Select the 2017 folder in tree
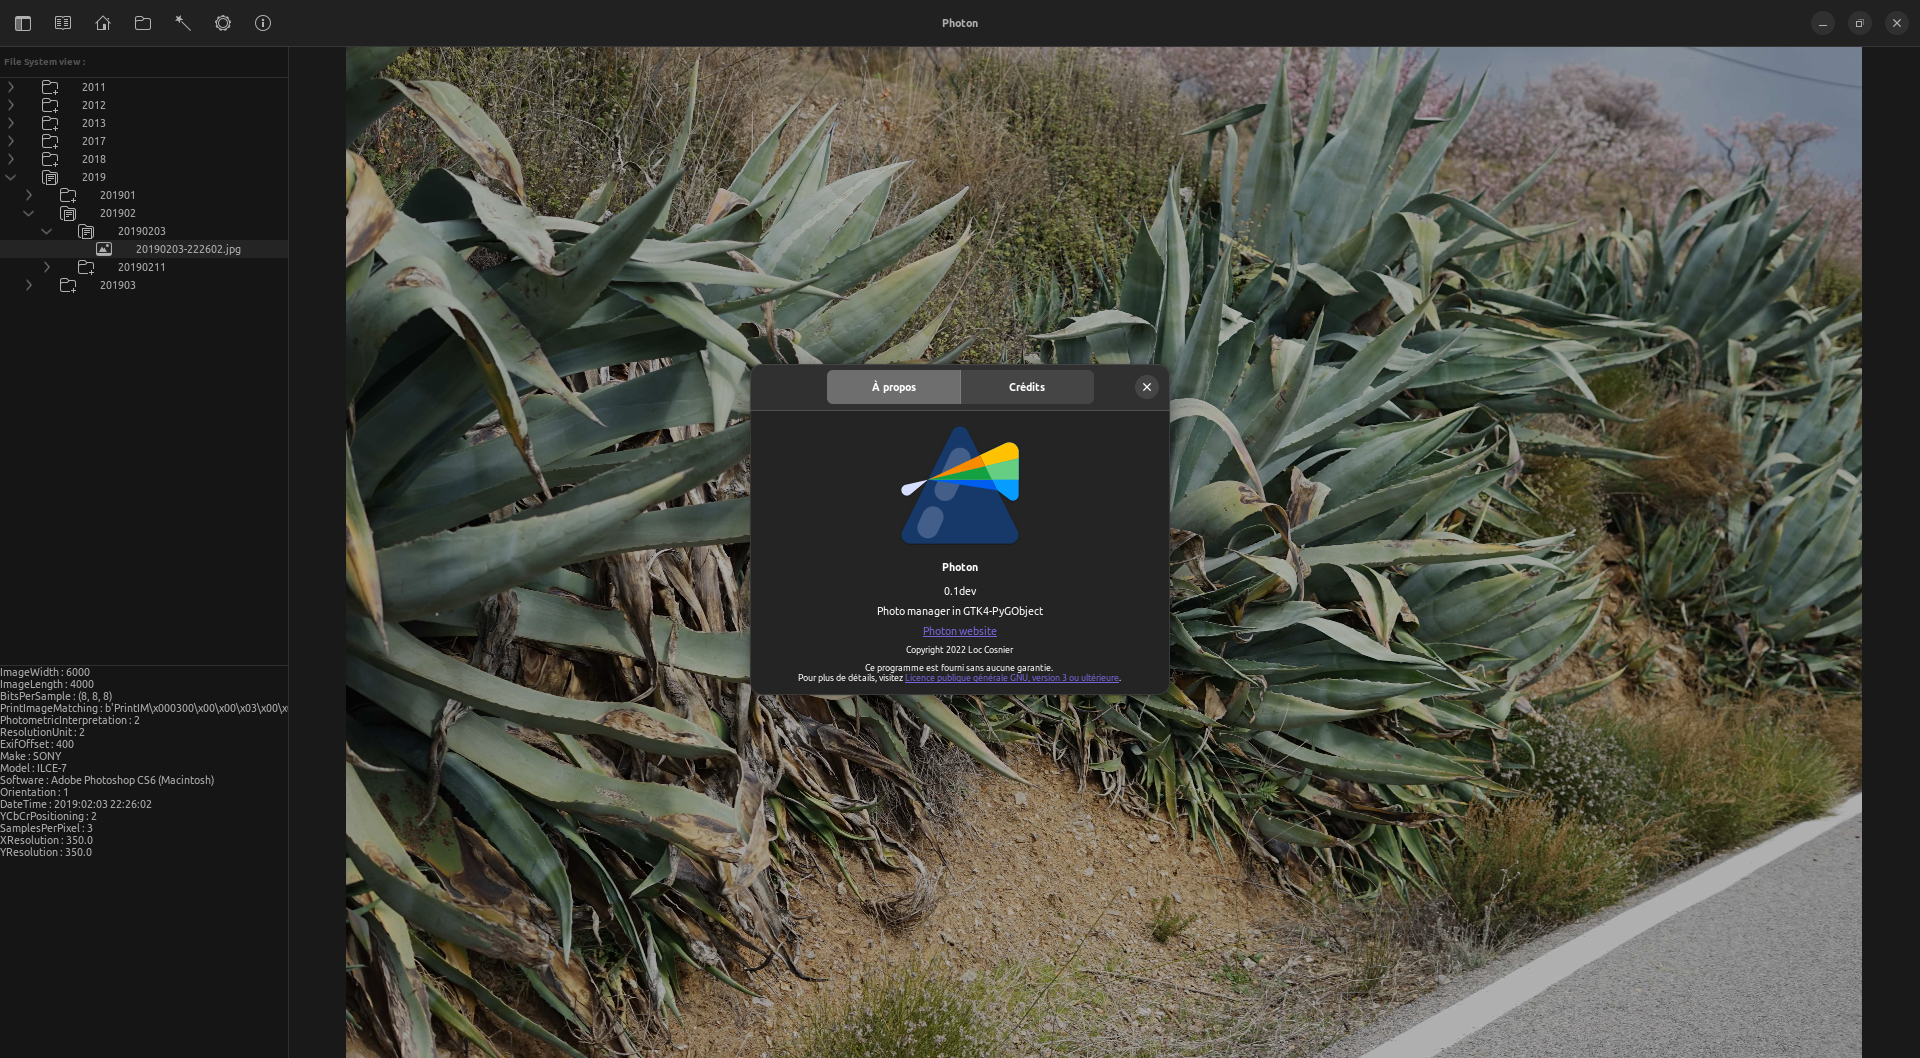This screenshot has width=1920, height=1058. click(x=94, y=141)
